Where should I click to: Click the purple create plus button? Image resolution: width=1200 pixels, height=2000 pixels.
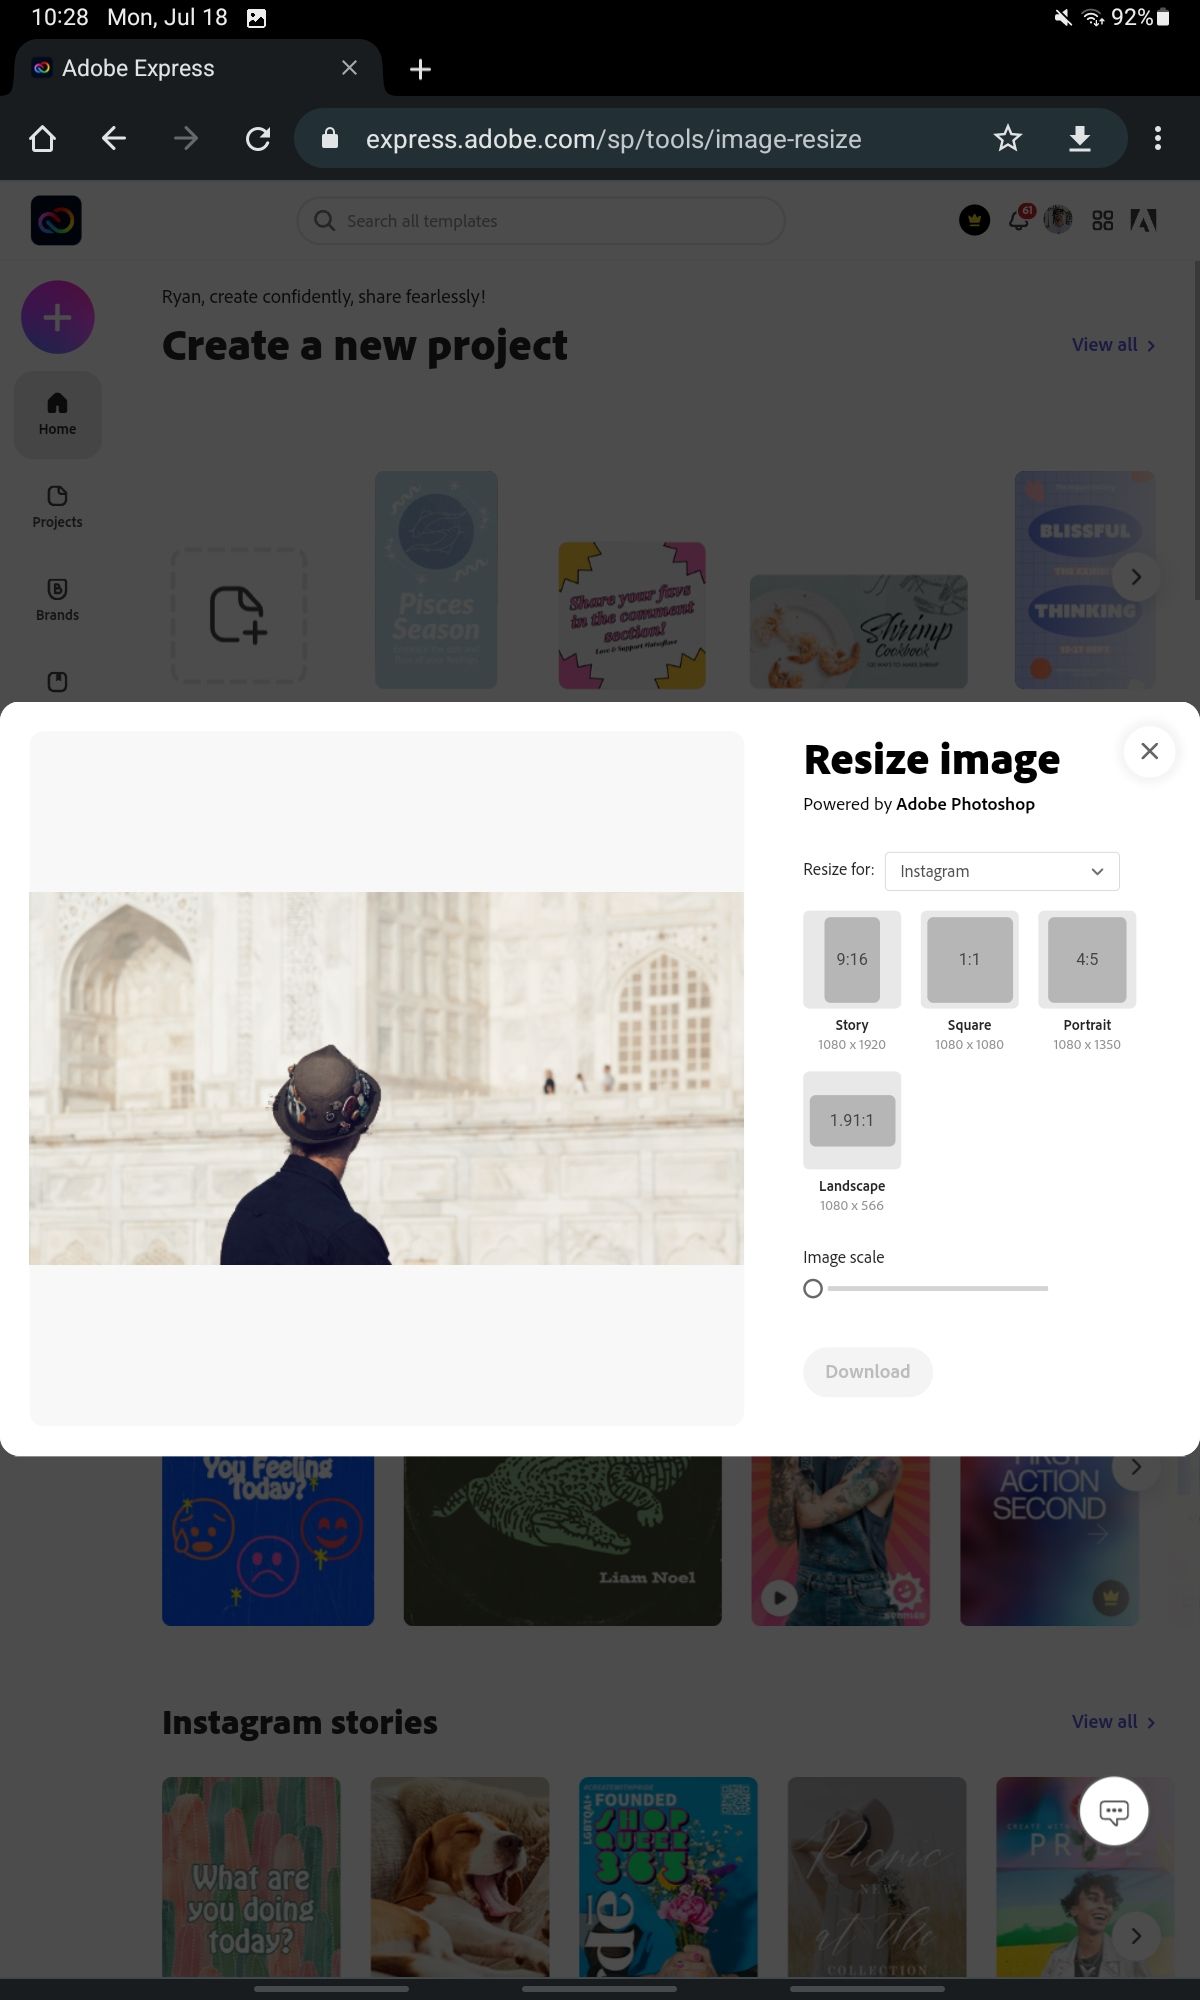(x=58, y=317)
